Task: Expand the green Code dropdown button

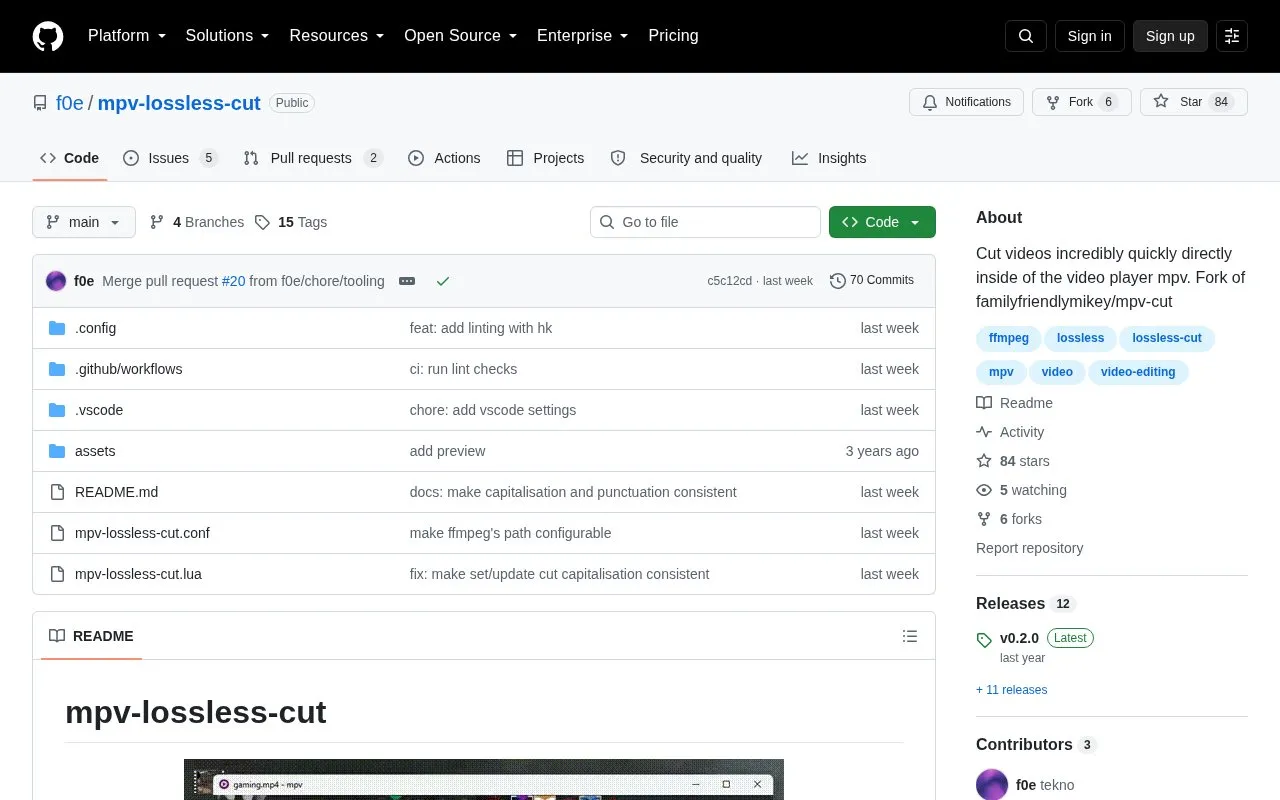Action: [x=882, y=222]
